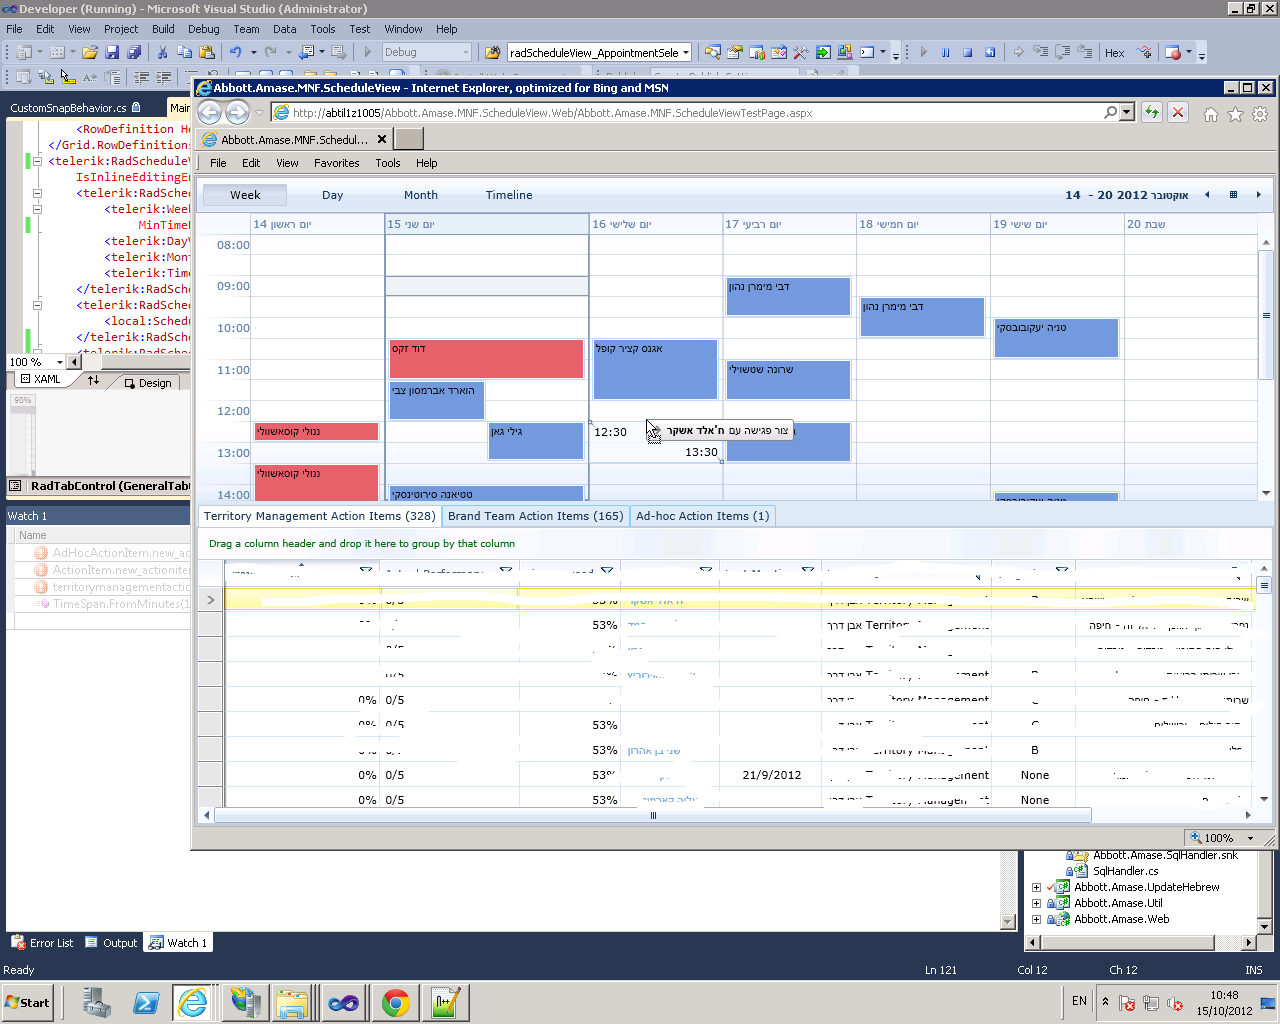This screenshot has height=1024, width=1280.
Task: Open Visual Studio Team menu
Action: 246,29
